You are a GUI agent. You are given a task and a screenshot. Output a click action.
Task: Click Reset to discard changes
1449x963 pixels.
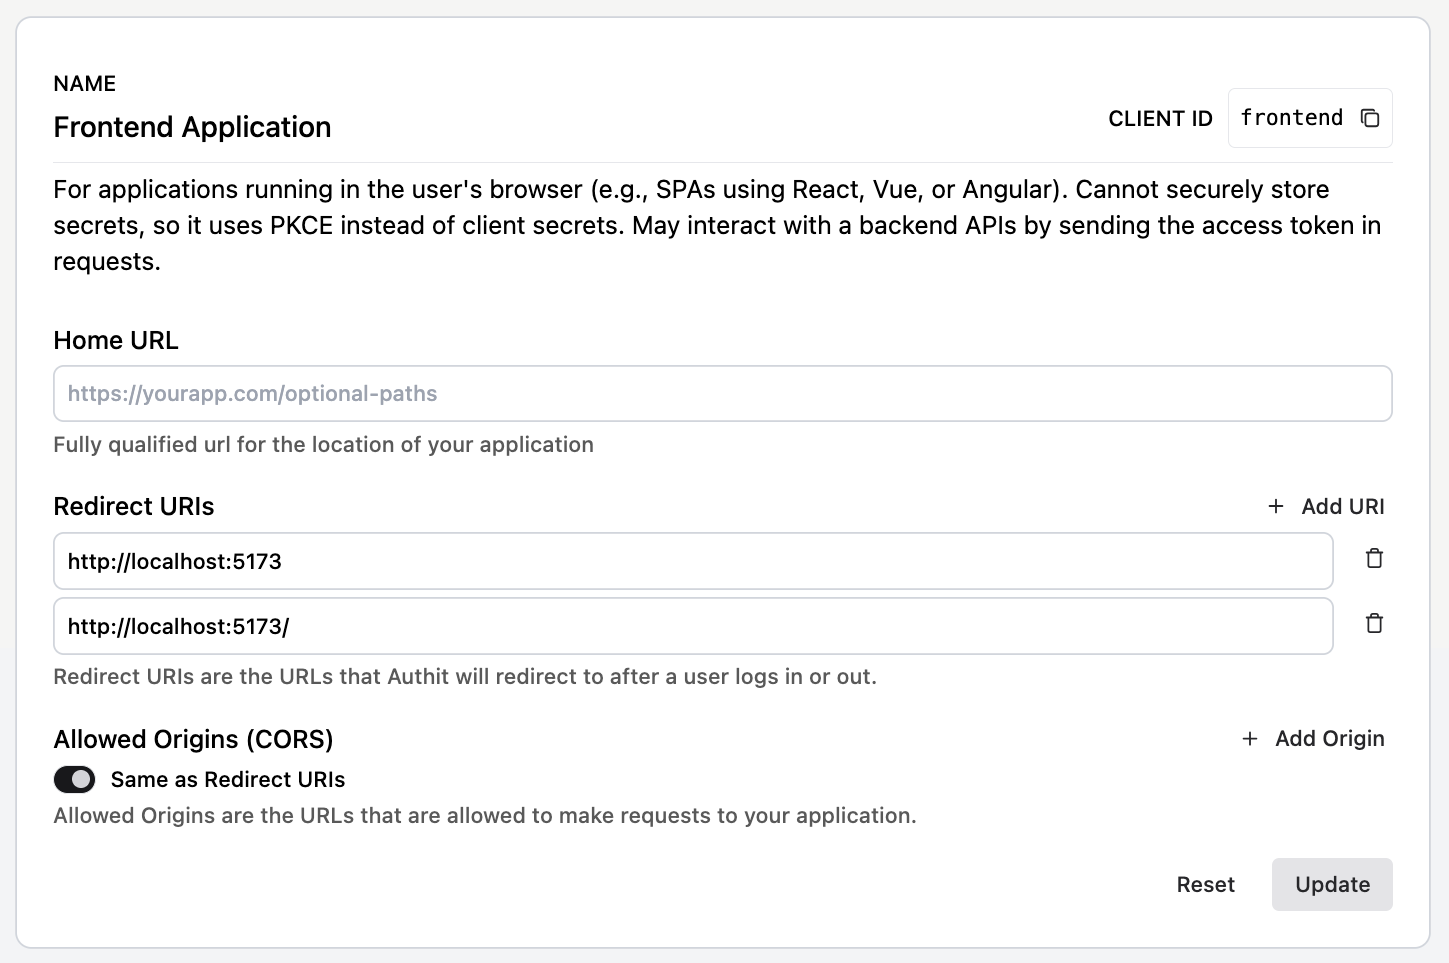click(1205, 884)
